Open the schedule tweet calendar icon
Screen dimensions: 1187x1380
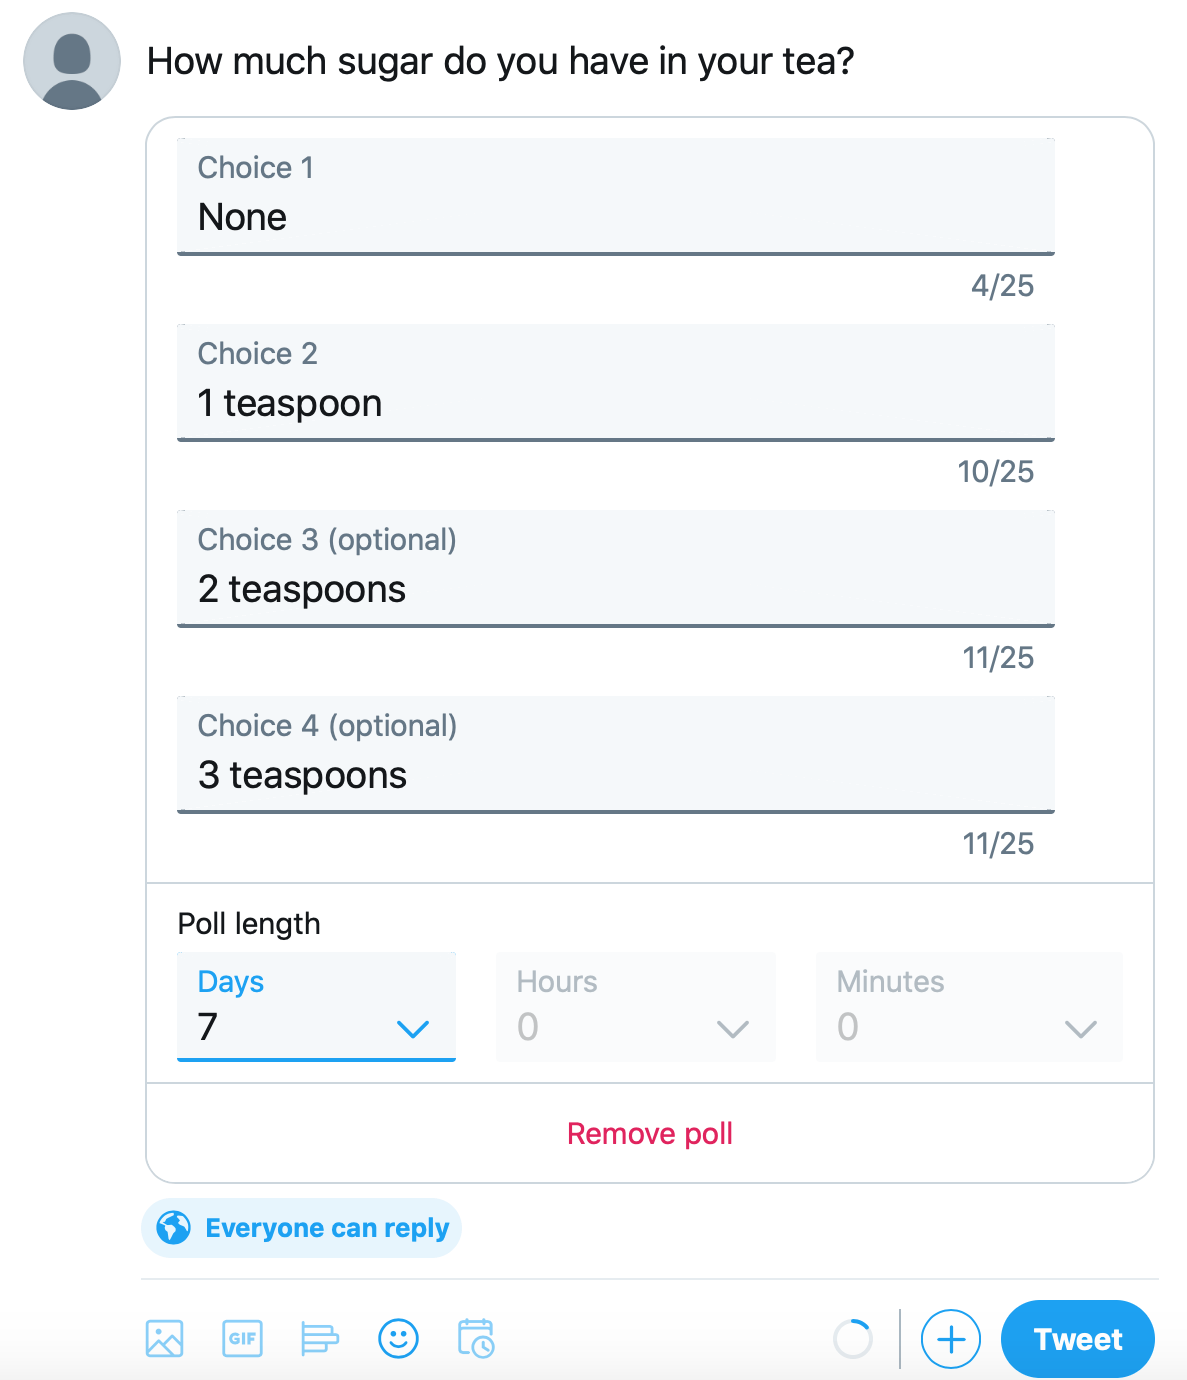tap(476, 1338)
